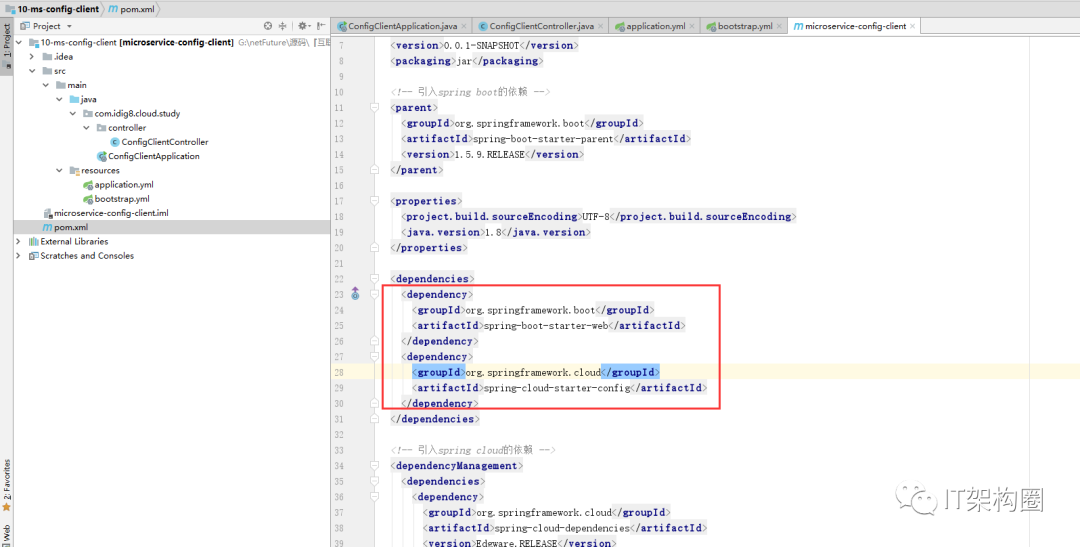Viewport: 1080px width, 547px height.
Task: Click the Spring leaf icon of application.yml
Action: pos(88,185)
